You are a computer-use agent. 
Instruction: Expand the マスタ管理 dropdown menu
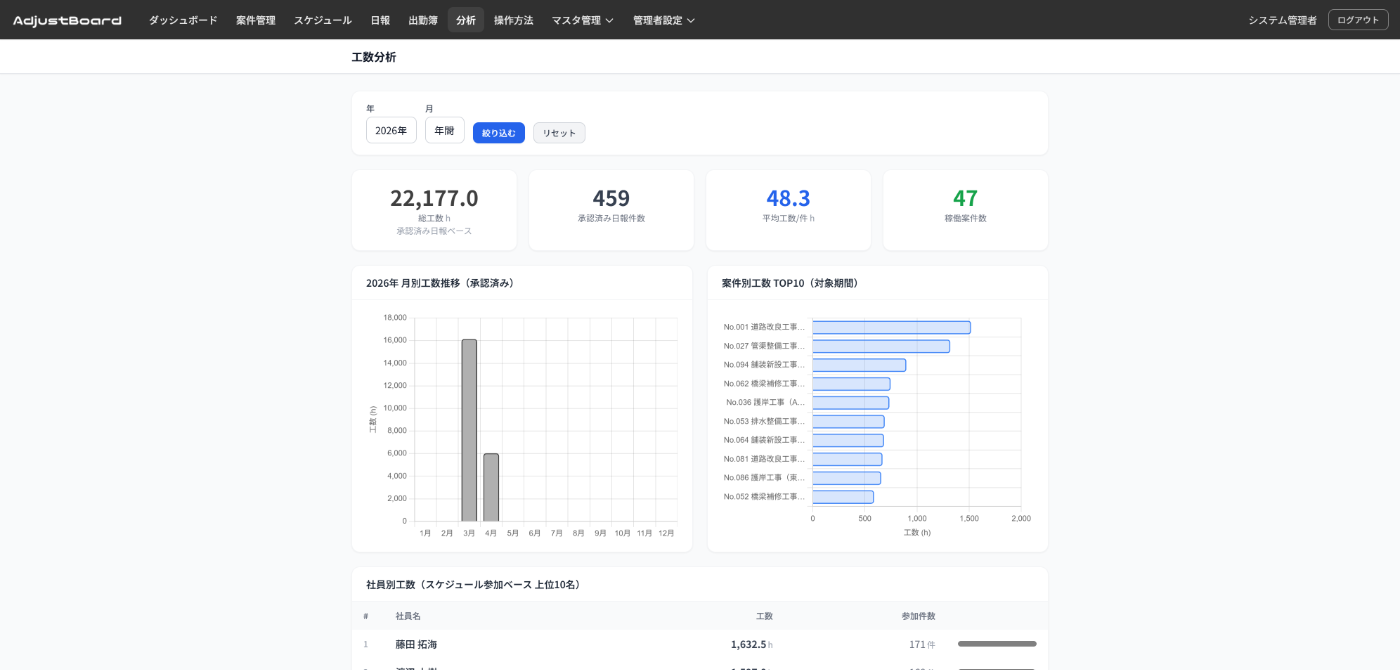tap(582, 20)
